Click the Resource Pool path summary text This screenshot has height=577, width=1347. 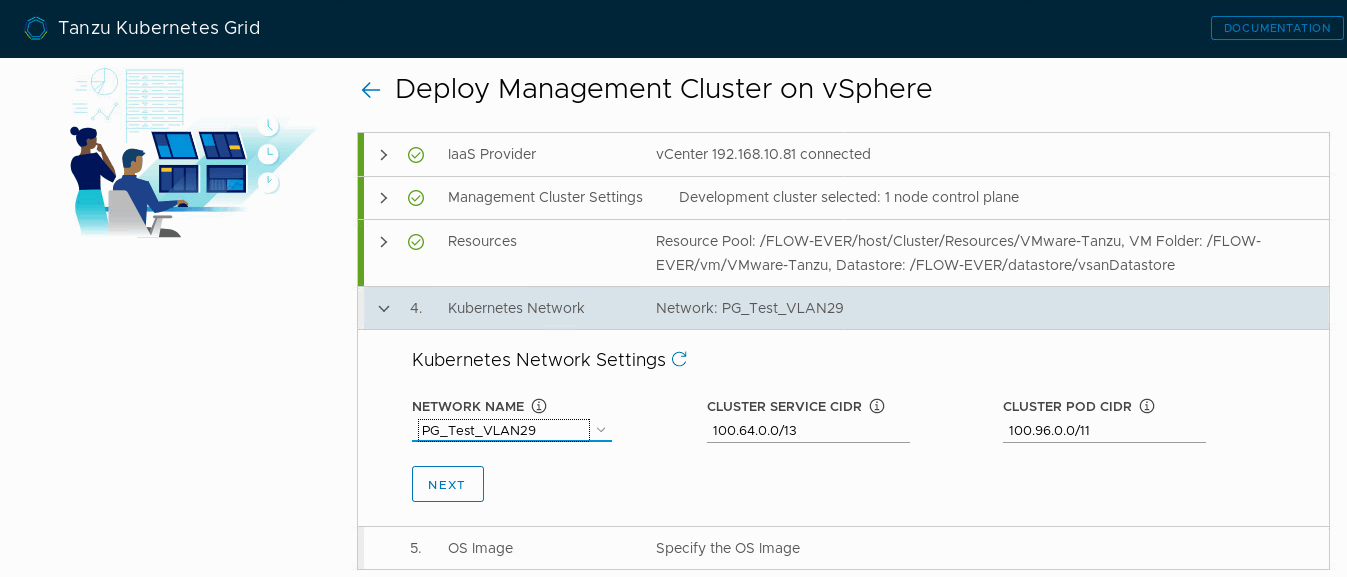(x=958, y=253)
